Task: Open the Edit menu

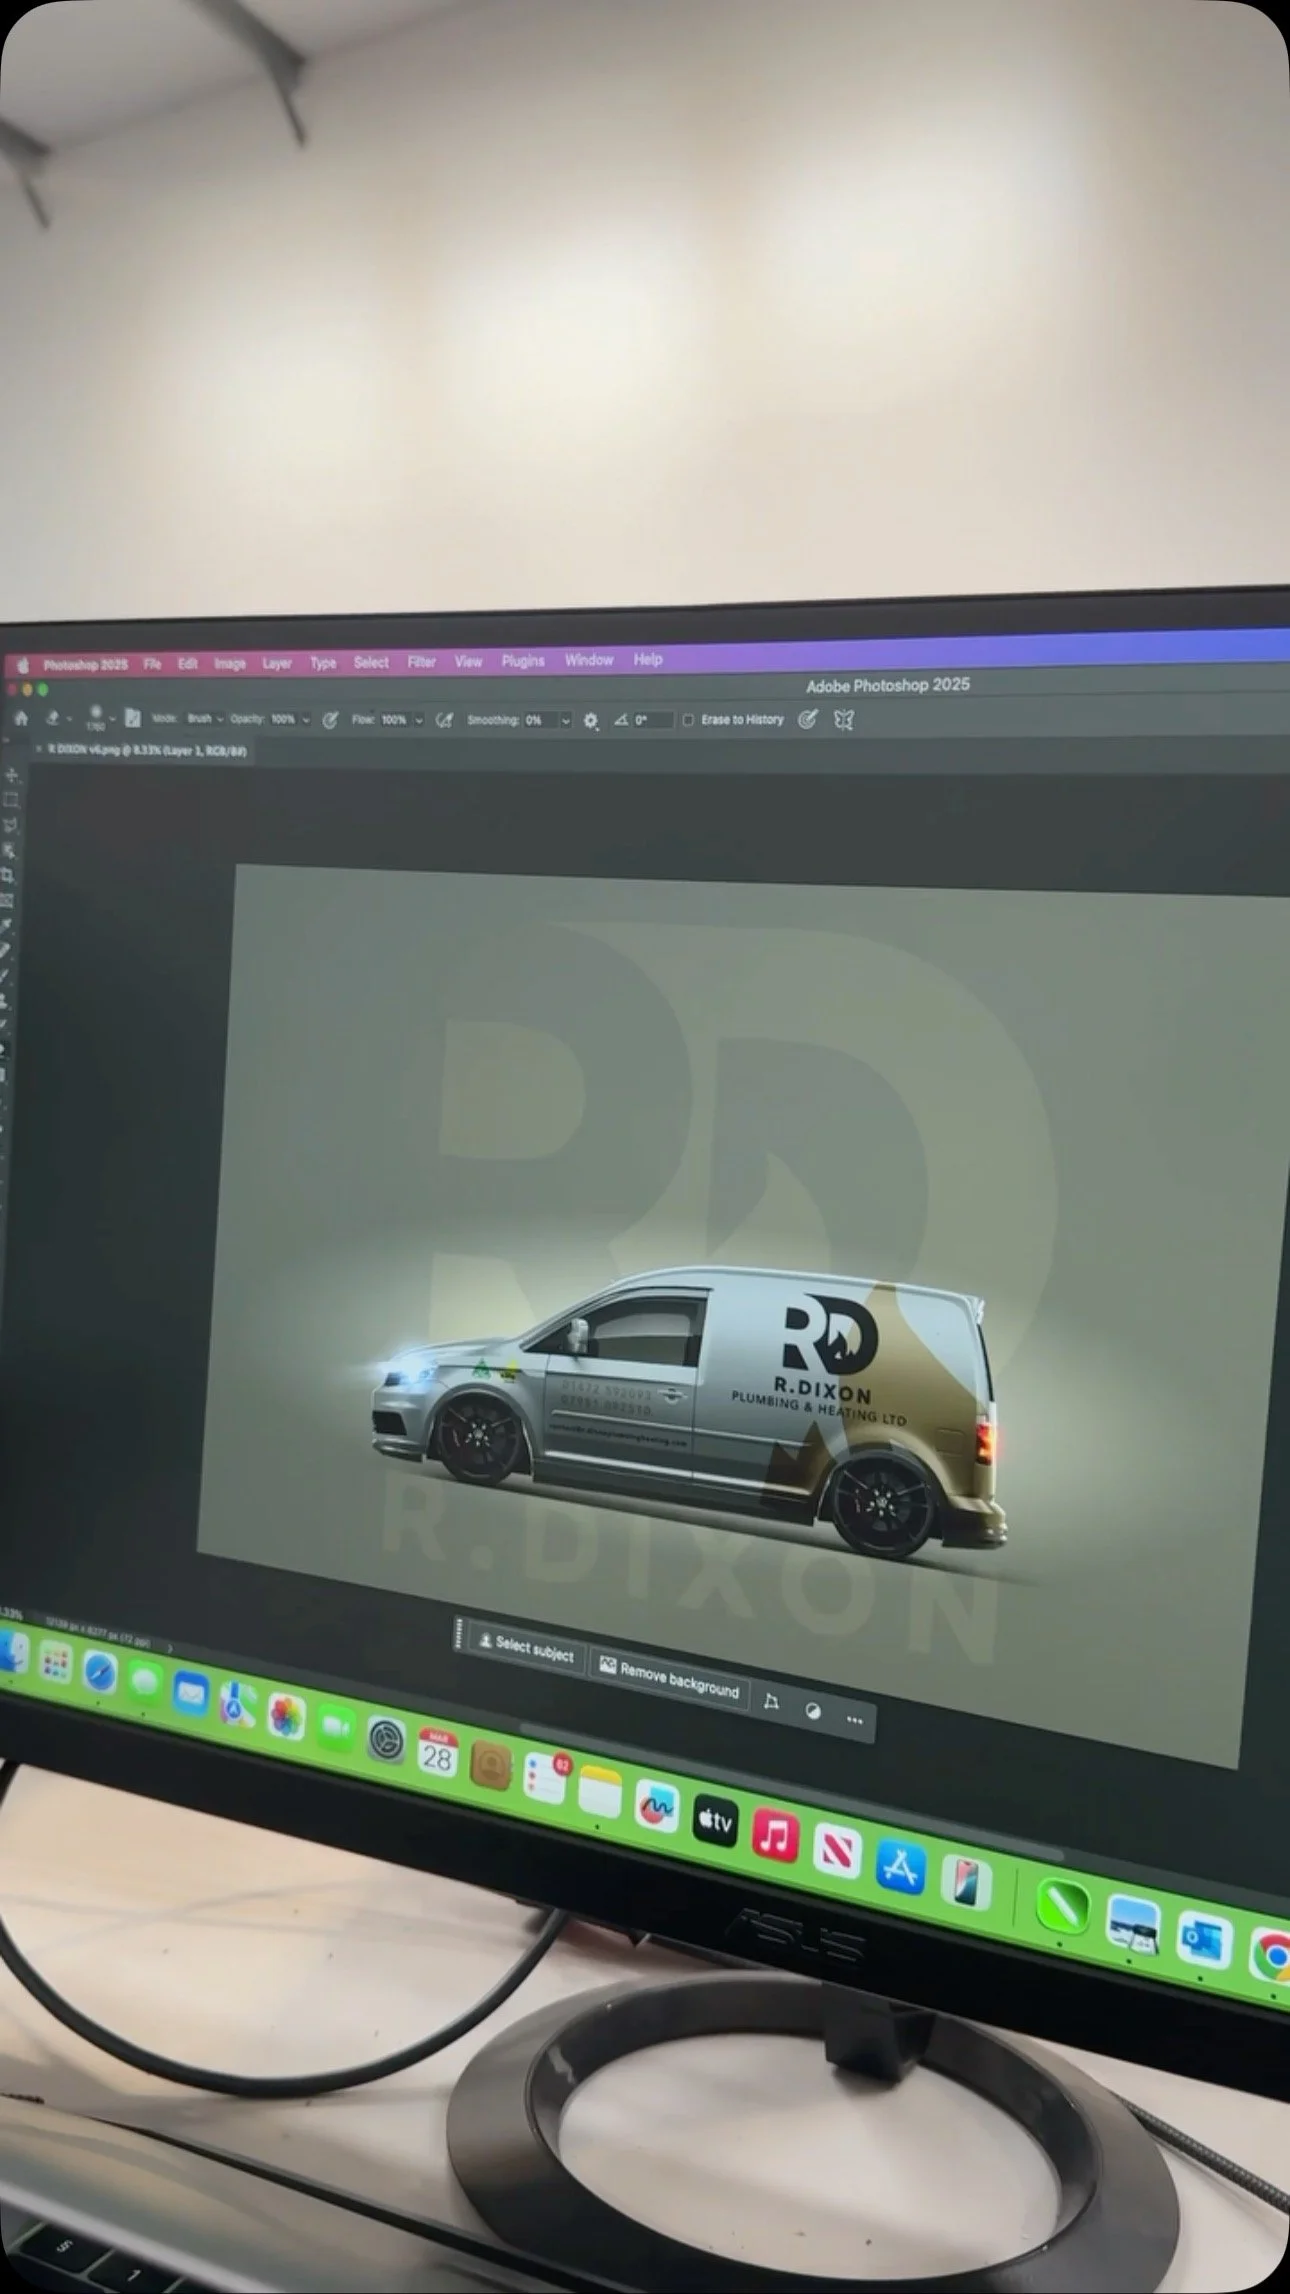Action: (x=188, y=664)
